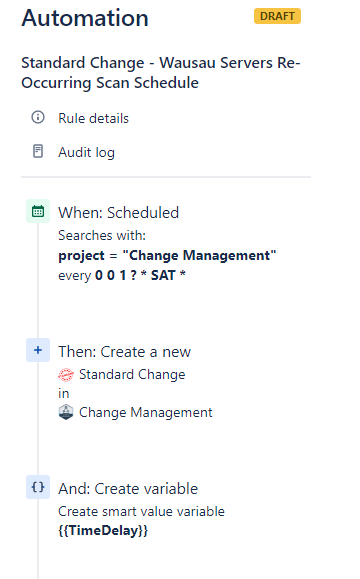360x579 pixels.
Task: Select the curly braces Create variable icon
Action: pyautogui.click(x=38, y=487)
